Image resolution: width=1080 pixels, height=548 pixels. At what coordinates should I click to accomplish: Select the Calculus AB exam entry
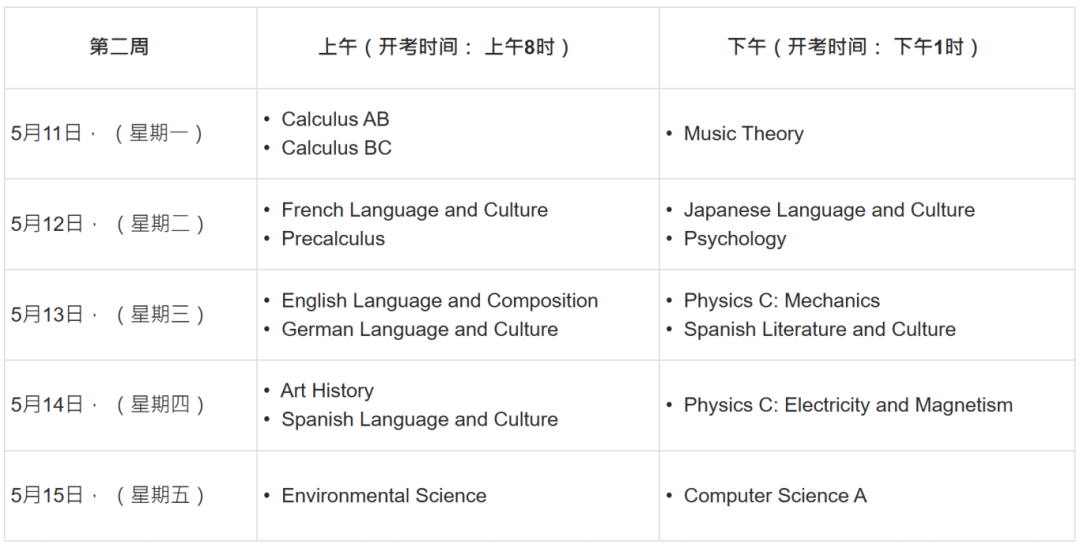point(335,119)
